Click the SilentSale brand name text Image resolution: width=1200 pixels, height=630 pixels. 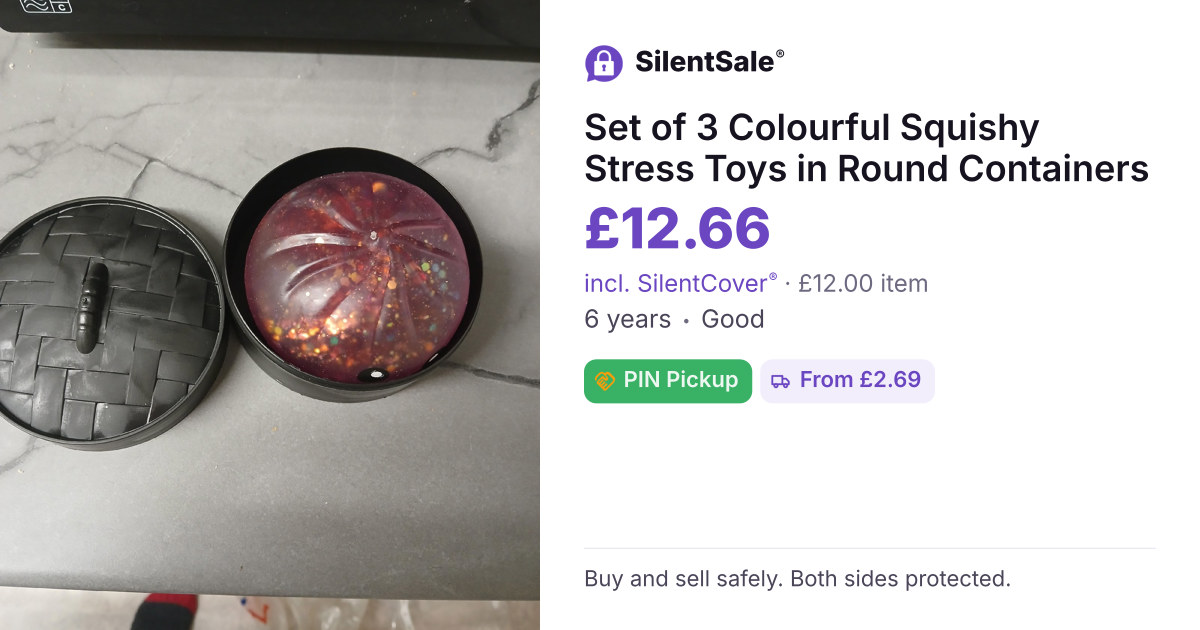[x=704, y=62]
